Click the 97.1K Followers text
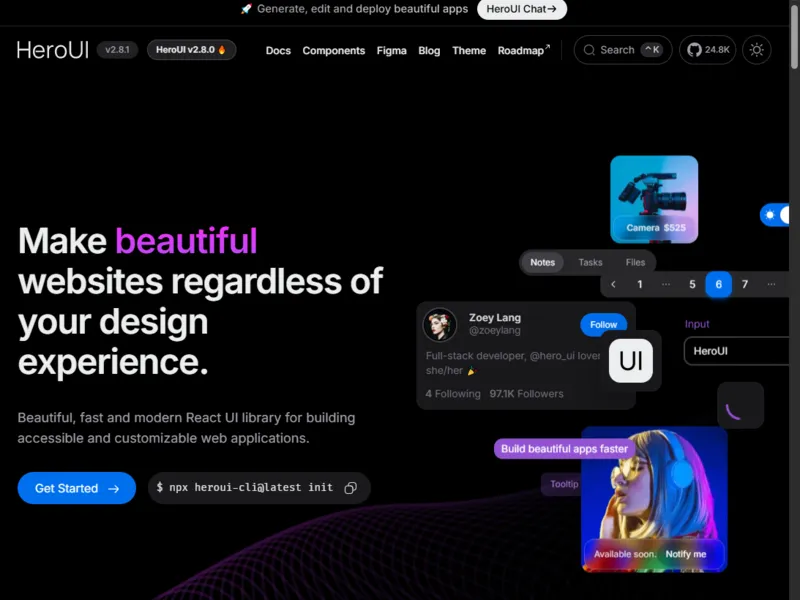800x600 pixels. click(527, 394)
